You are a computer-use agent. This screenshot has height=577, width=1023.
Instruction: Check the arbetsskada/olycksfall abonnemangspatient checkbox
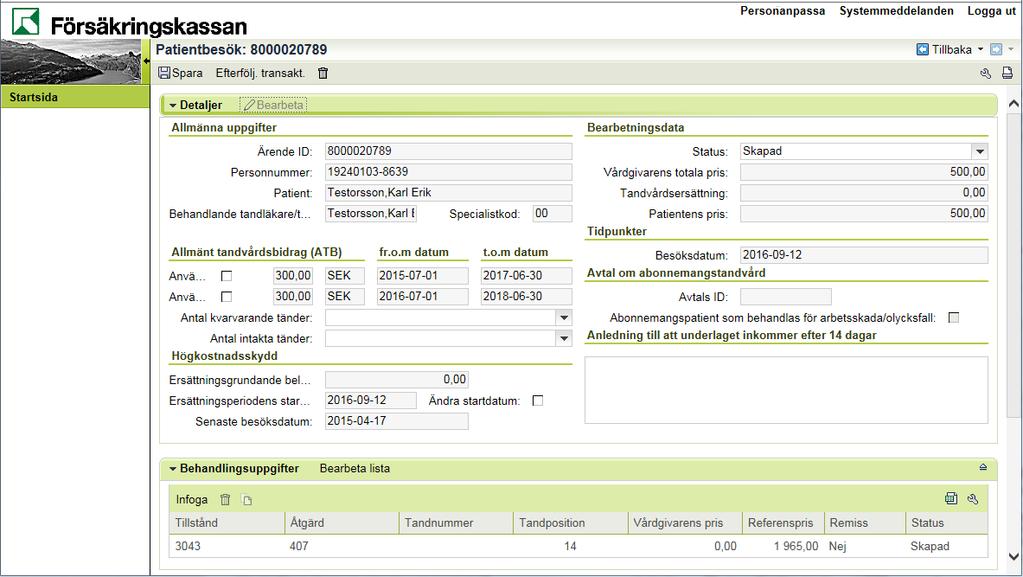point(954,318)
